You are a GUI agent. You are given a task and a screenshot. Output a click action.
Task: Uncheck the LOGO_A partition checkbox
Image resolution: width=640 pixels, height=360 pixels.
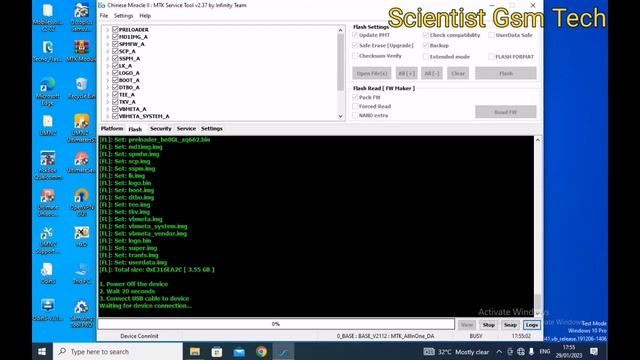[x=115, y=73]
